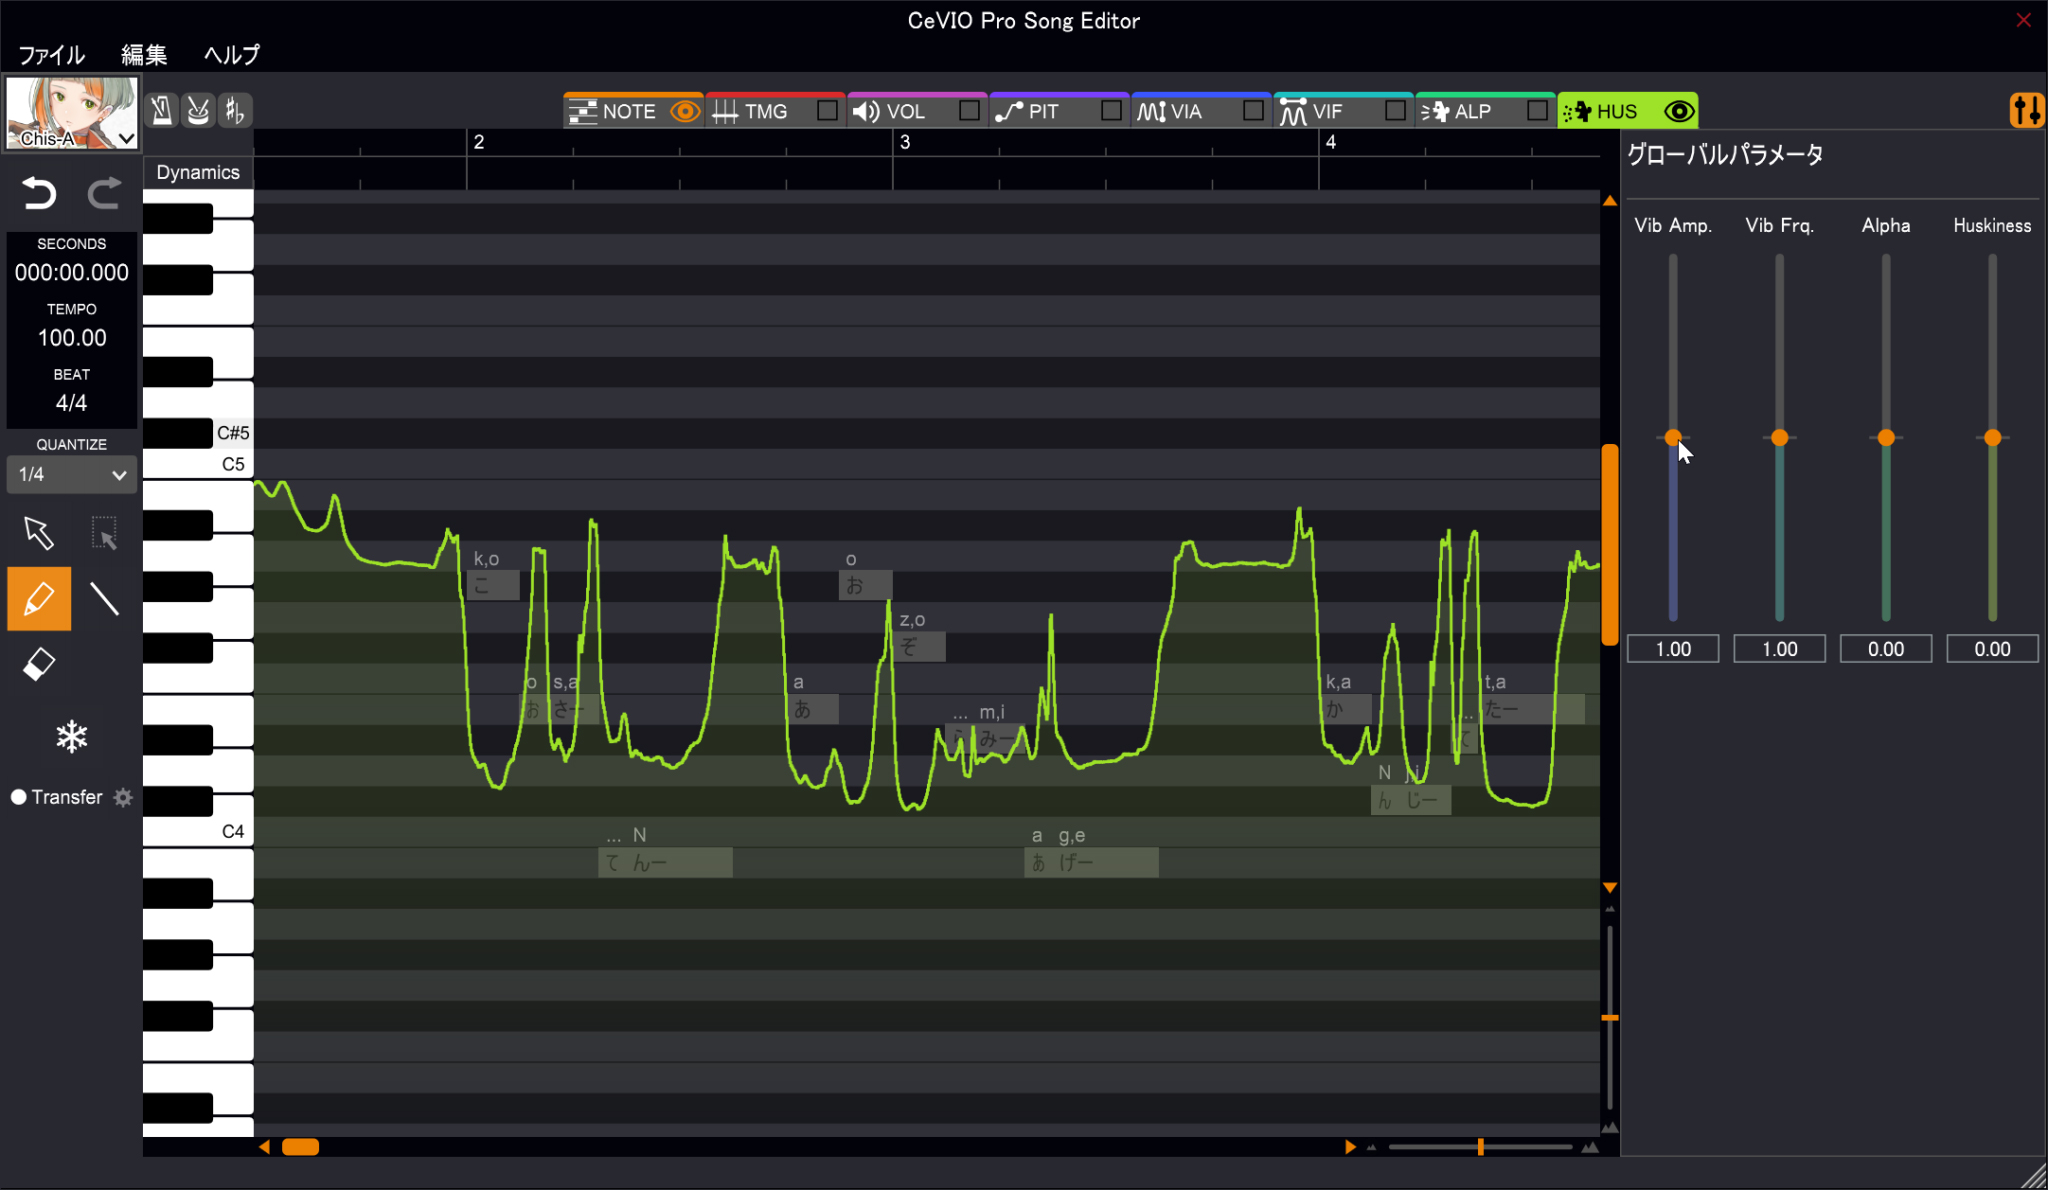Screen dimensions: 2048x1190
Task: Expand the Chis-A voice selector
Action: coord(127,138)
